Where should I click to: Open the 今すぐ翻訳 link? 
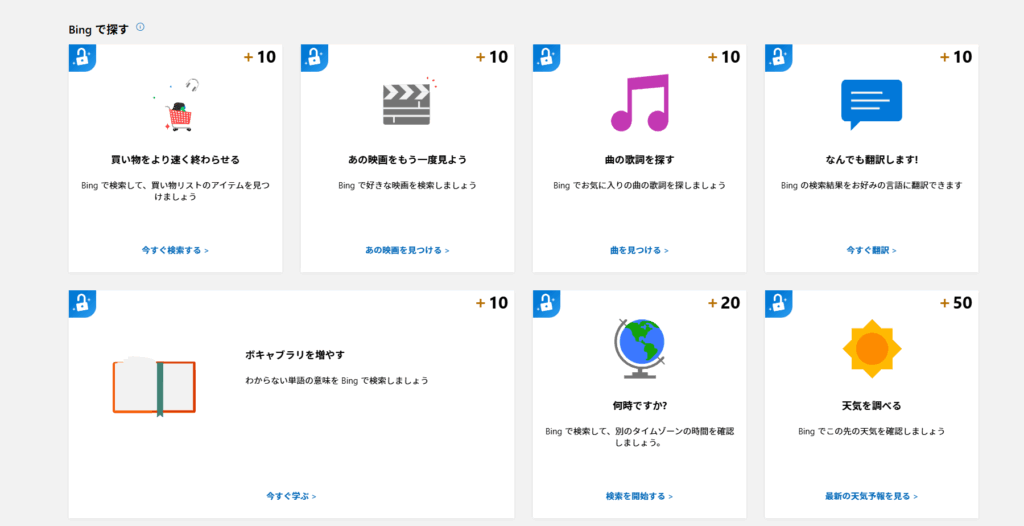871,250
